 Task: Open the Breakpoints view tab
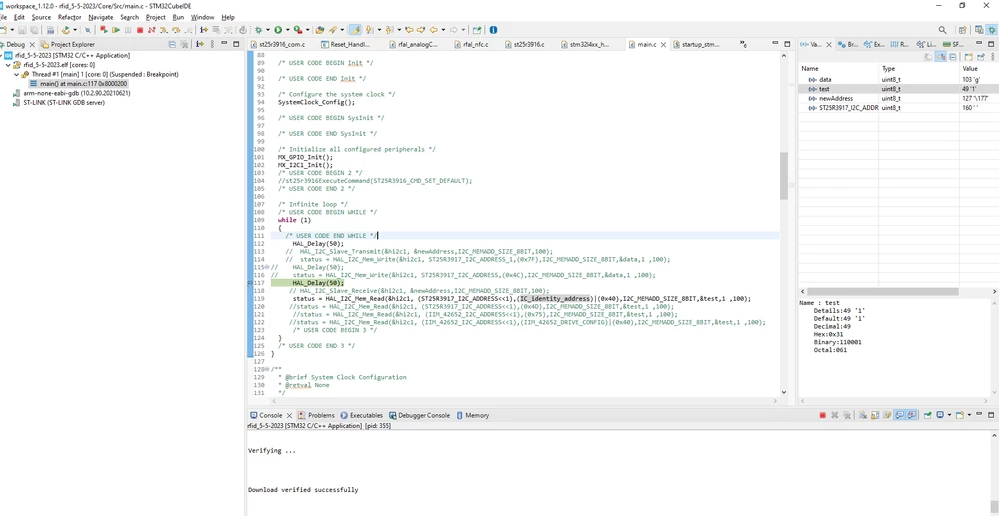848,45
